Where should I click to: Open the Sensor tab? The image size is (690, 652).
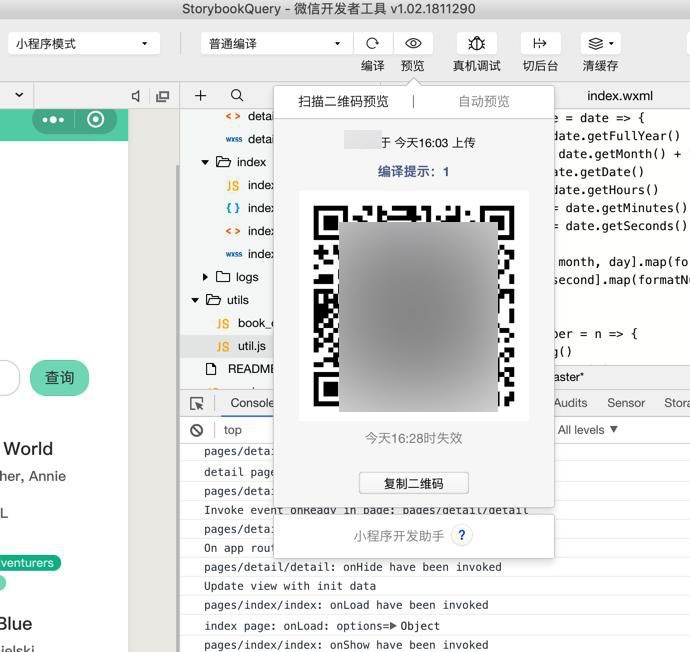tap(626, 403)
